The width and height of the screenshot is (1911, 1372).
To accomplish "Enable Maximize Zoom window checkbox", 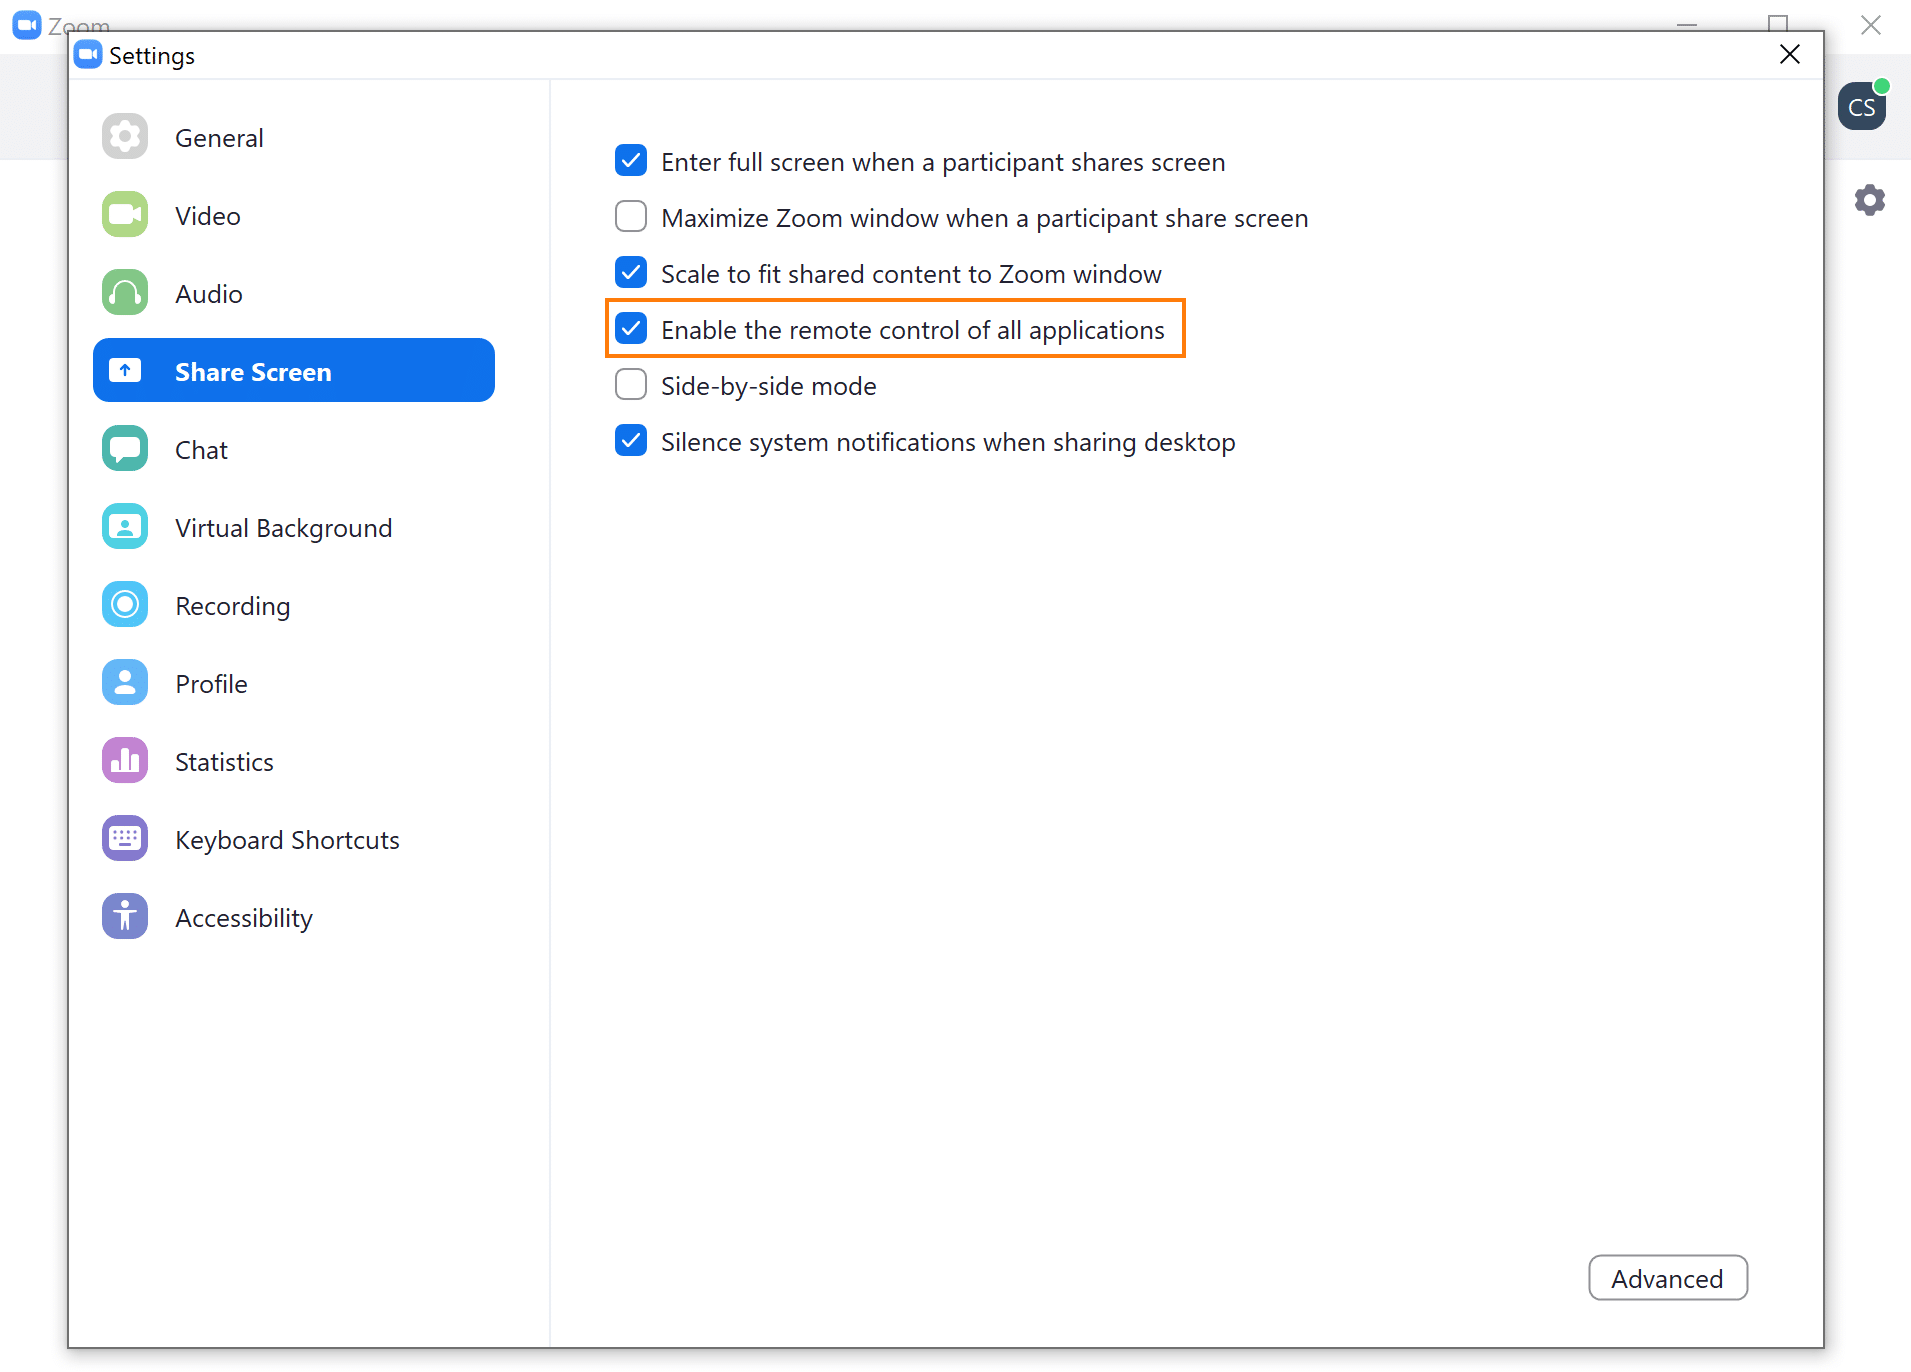I will [x=631, y=217].
